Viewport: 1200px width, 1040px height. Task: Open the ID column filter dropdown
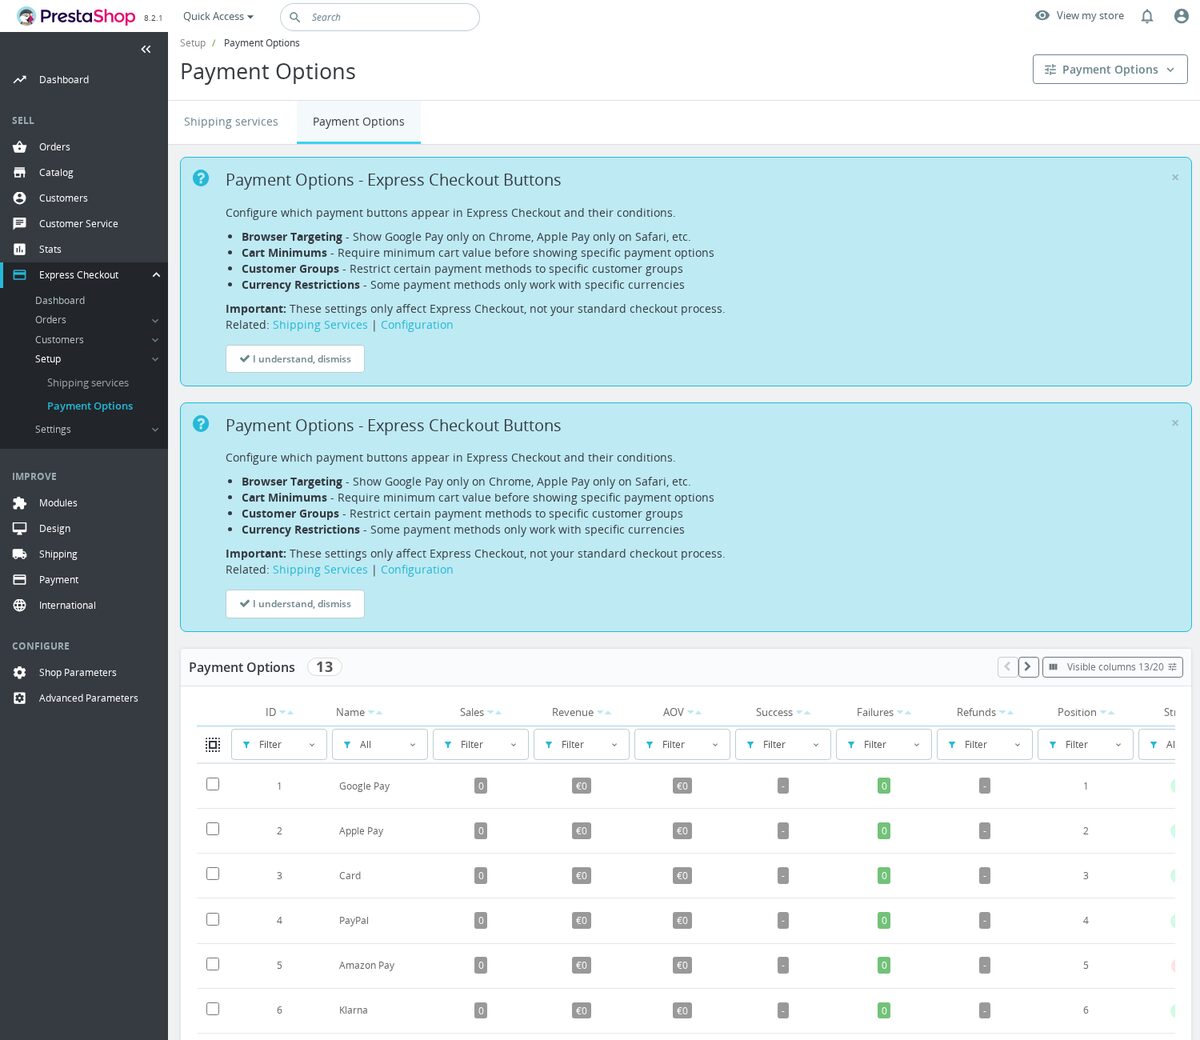coord(279,745)
